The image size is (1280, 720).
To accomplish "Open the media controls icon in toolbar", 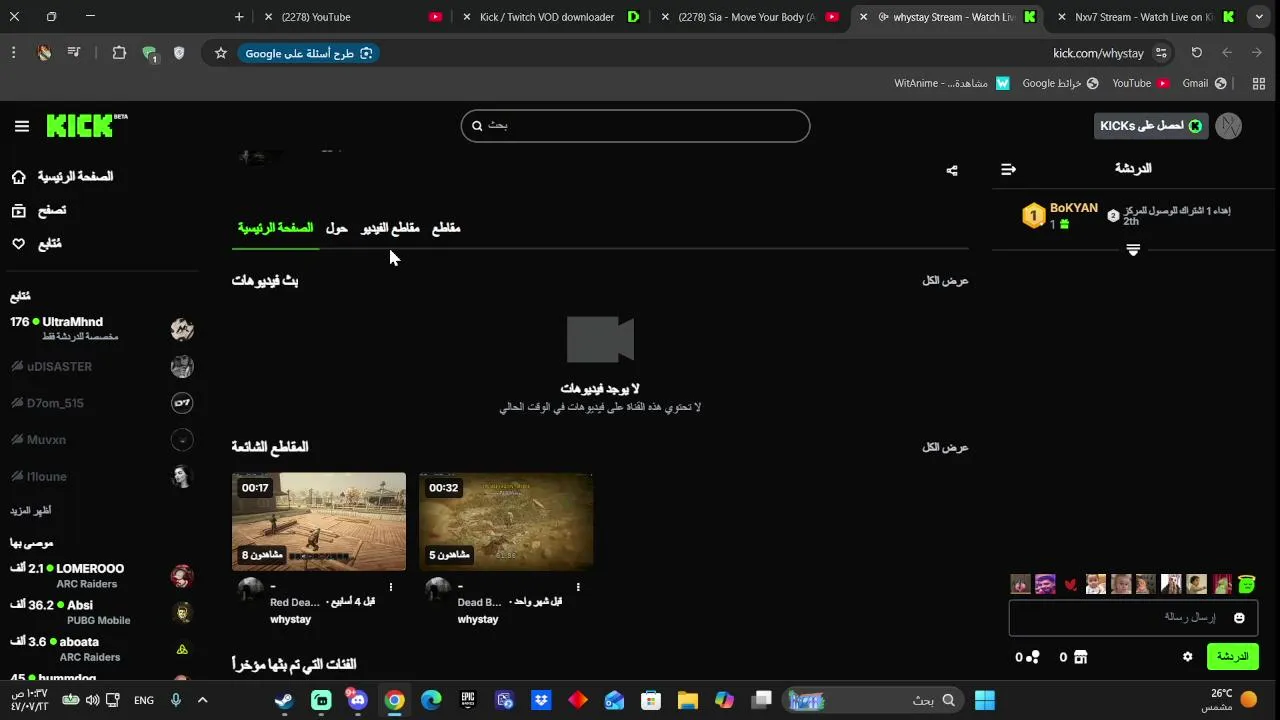I will [x=74, y=53].
